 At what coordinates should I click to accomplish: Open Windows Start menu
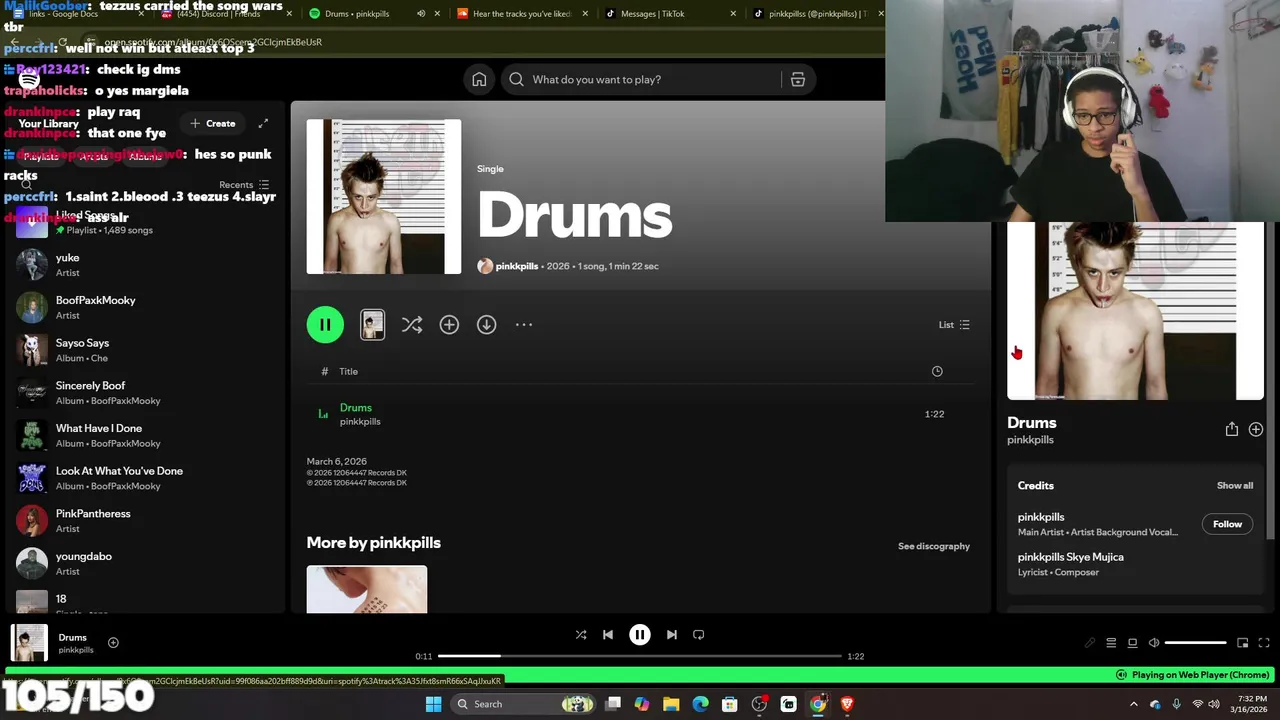click(x=433, y=704)
